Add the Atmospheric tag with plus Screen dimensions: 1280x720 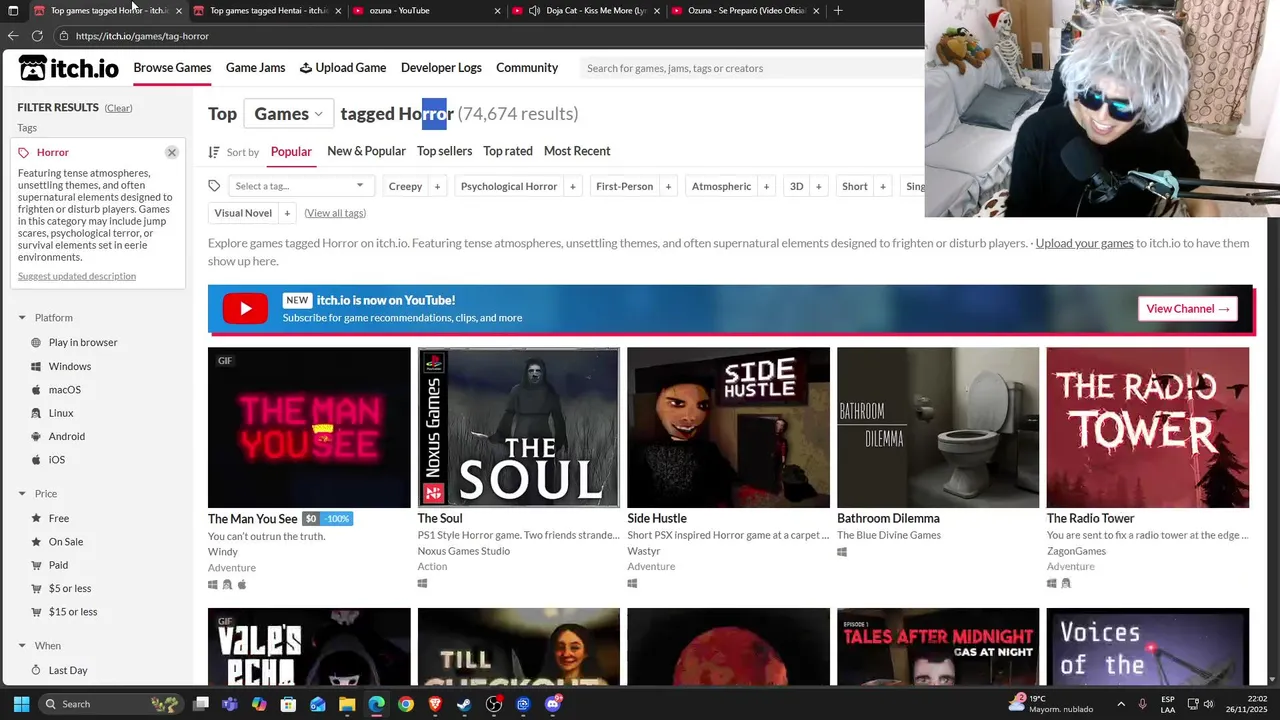tap(766, 186)
